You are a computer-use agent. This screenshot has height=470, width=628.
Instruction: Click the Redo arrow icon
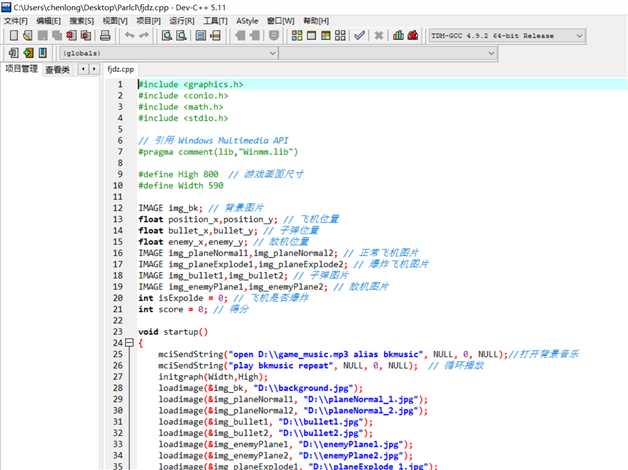point(144,36)
